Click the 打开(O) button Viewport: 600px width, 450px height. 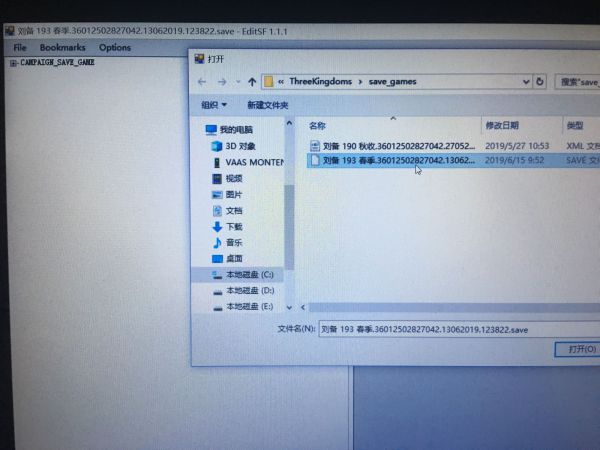(580, 349)
